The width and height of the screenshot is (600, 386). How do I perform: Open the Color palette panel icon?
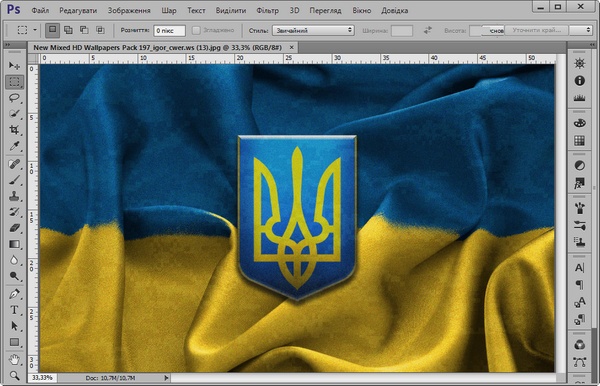pyautogui.click(x=579, y=123)
